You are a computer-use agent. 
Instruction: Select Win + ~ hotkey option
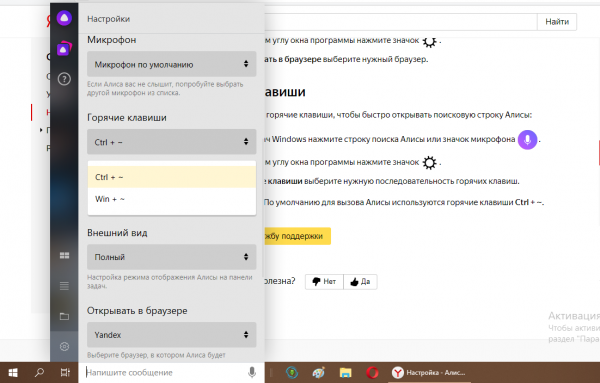click(x=171, y=199)
